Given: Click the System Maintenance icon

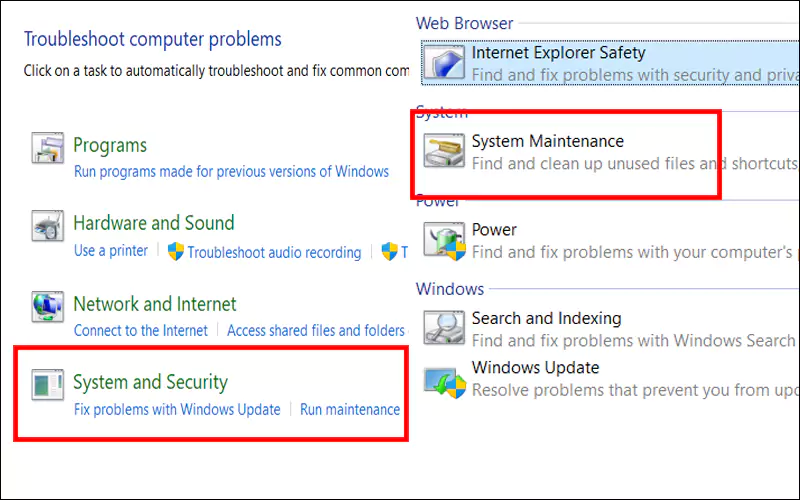Looking at the screenshot, I should (x=444, y=151).
